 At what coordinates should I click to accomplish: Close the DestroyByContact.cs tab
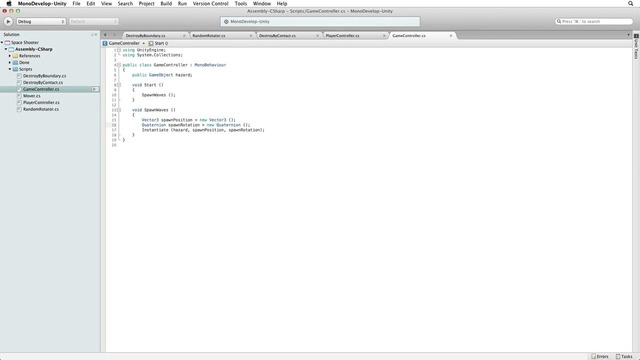[317, 36]
